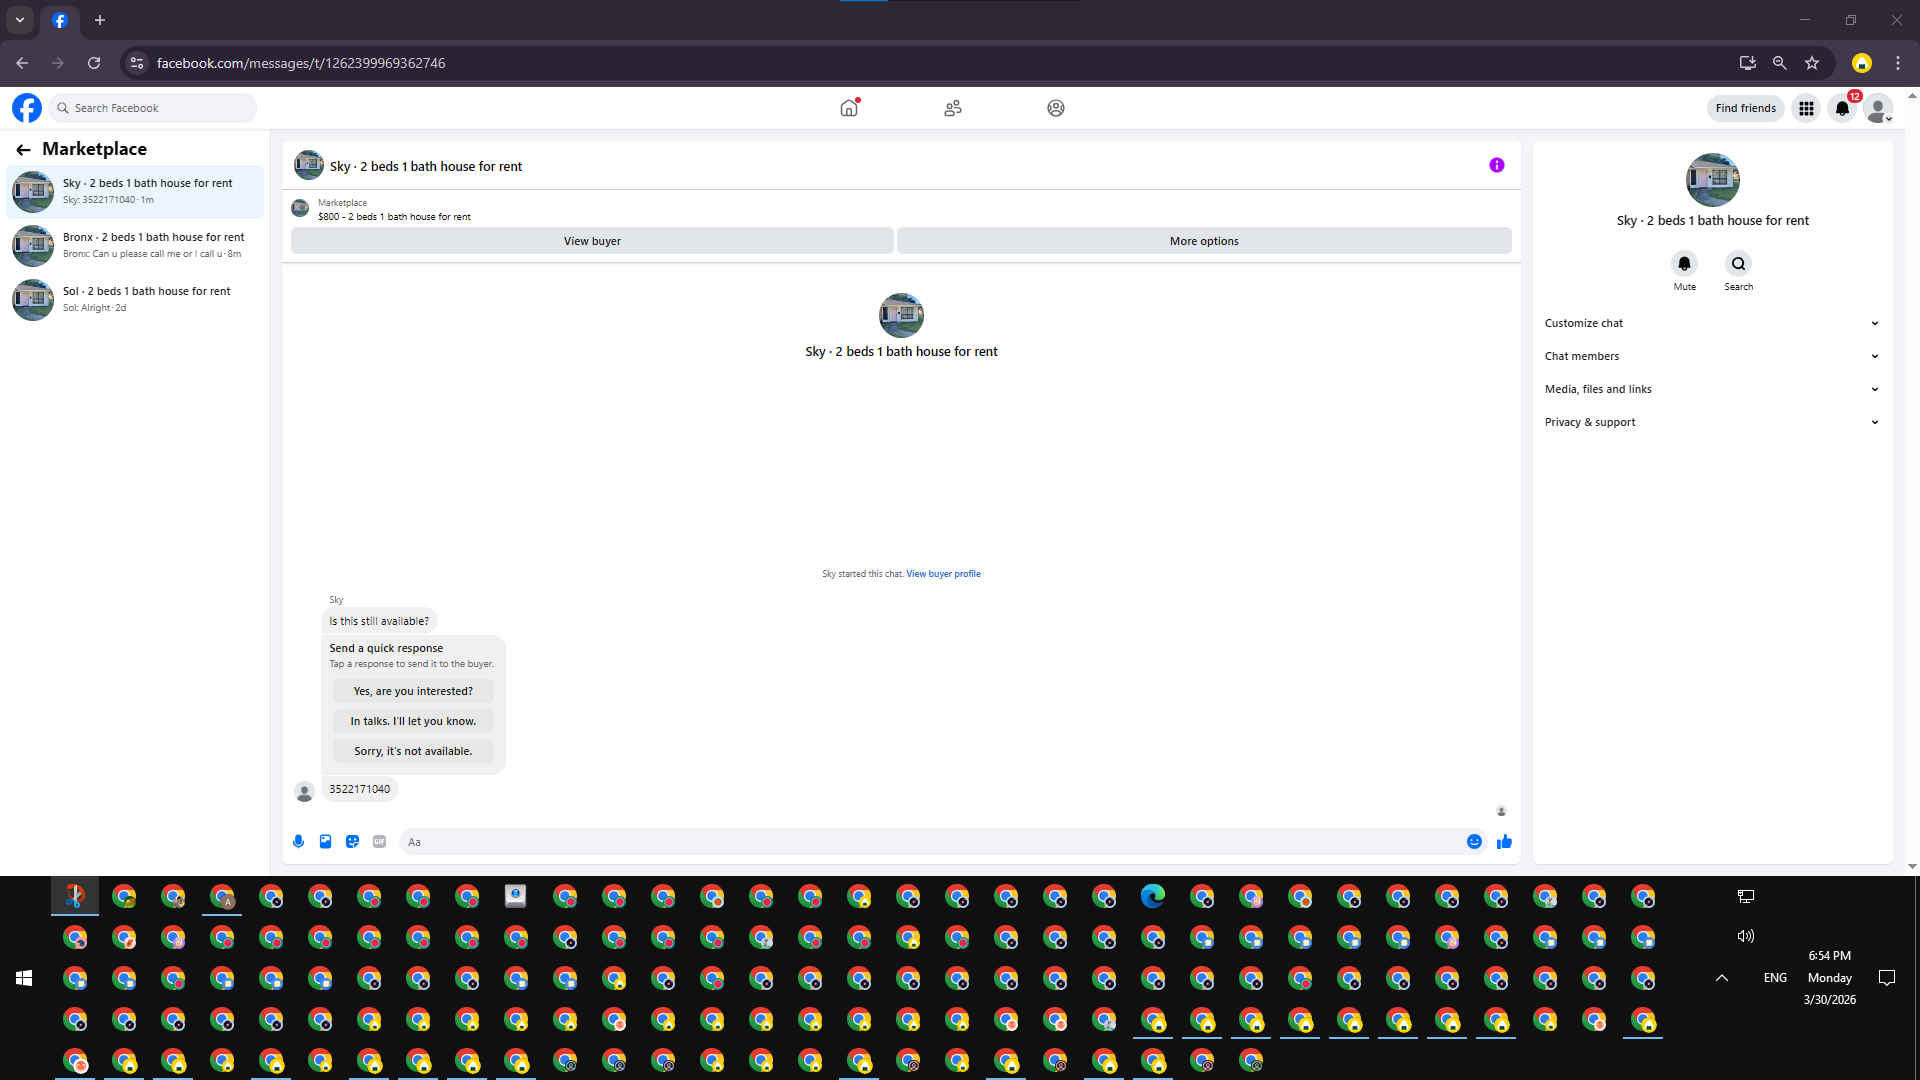The height and width of the screenshot is (1080, 1920).
Task: Expand Customize chat section
Action: (x=1711, y=323)
